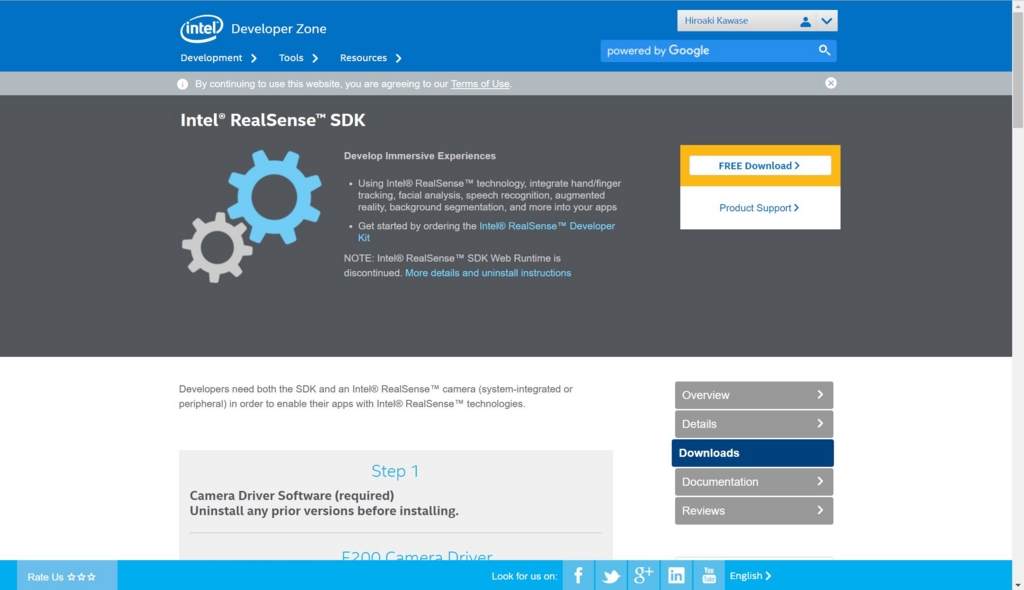This screenshot has width=1024, height=590.
Task: Open Intel YouTube channel icon
Action: click(709, 576)
